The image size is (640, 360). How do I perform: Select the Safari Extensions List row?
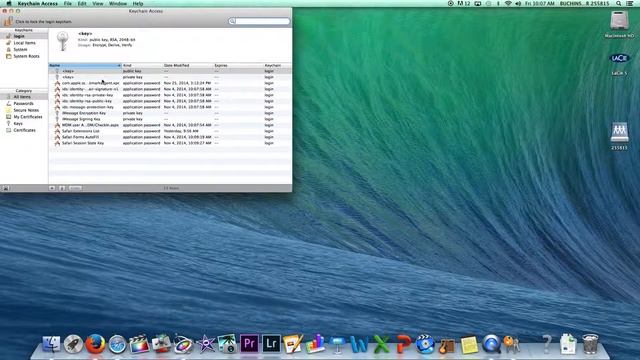click(170, 131)
